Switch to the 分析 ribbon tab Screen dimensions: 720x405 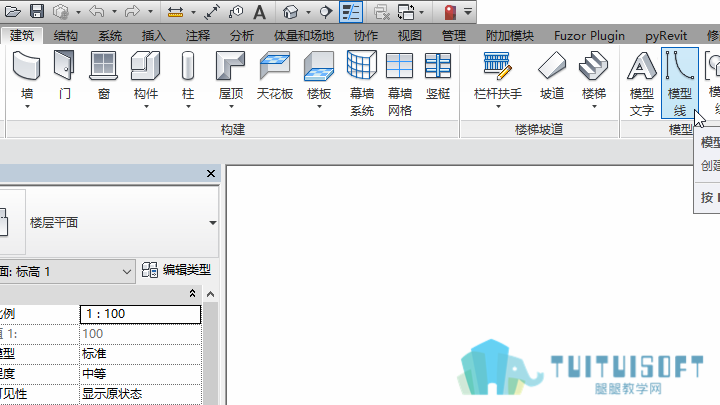click(x=242, y=36)
